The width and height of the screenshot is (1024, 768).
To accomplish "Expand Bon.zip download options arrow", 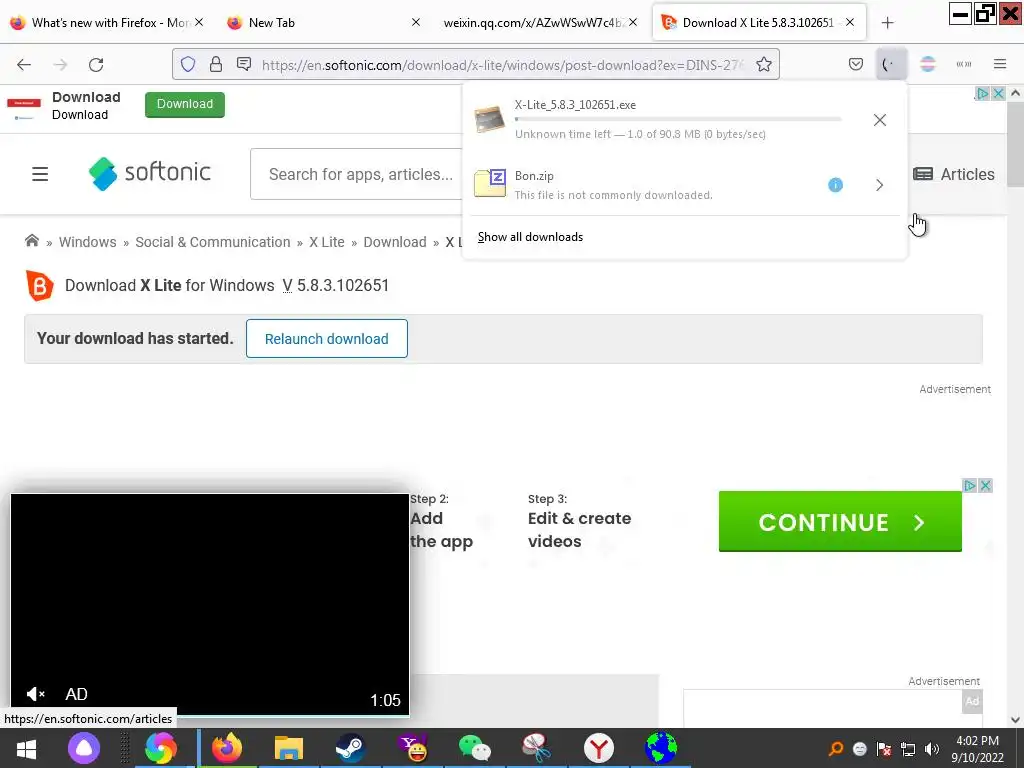I will click(880, 185).
